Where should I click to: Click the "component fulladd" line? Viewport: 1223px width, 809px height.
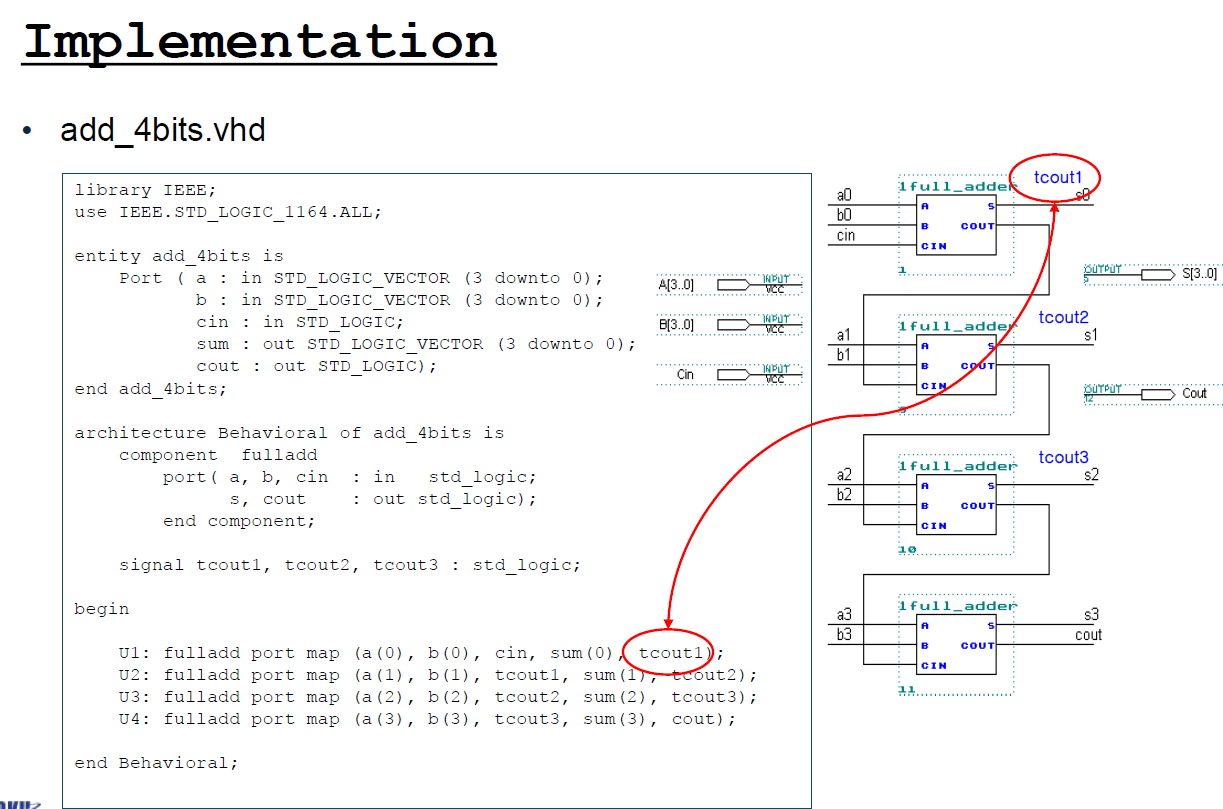(218, 454)
